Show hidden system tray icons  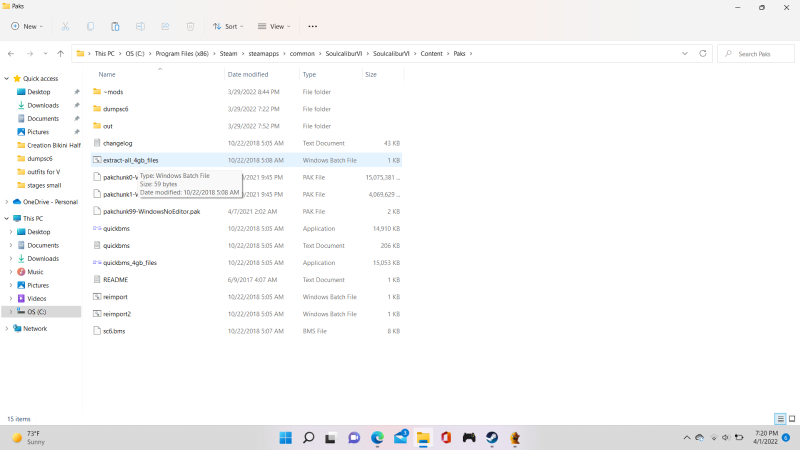click(687, 438)
